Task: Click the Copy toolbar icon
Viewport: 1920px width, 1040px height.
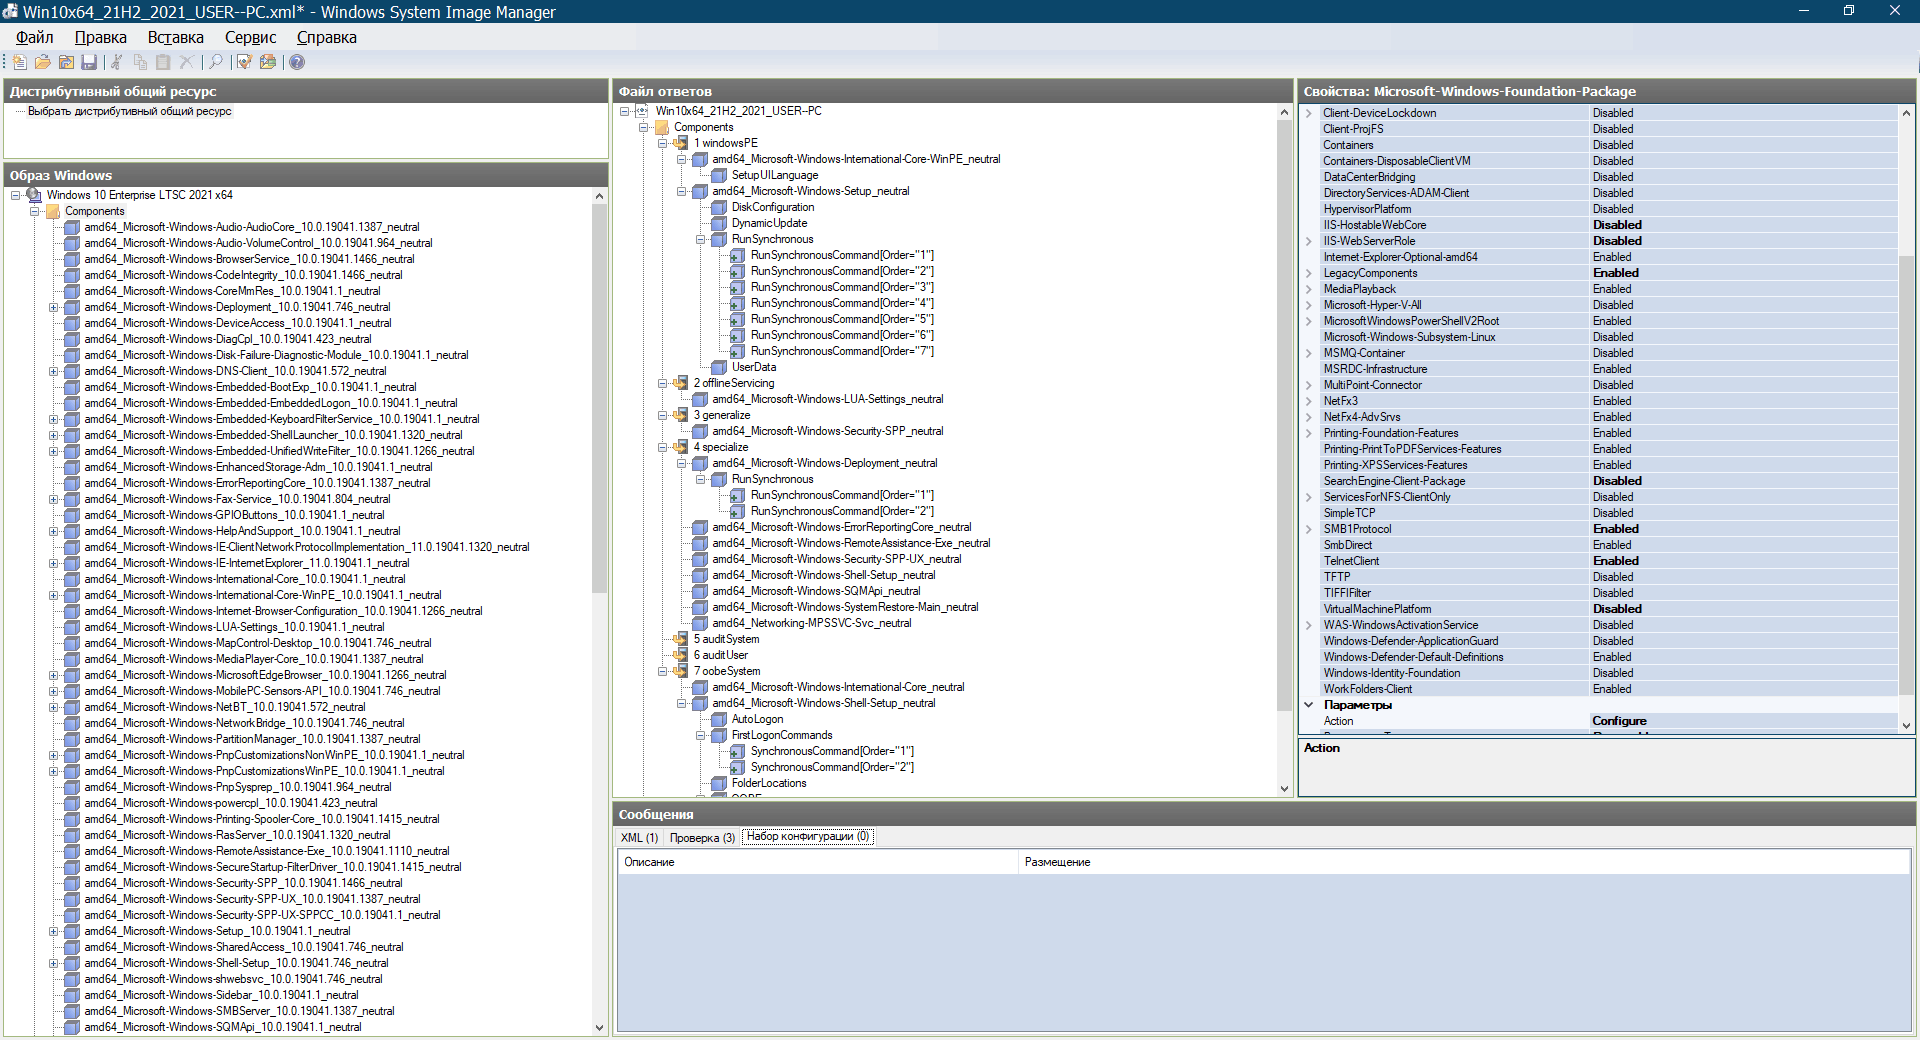Action: (140, 62)
